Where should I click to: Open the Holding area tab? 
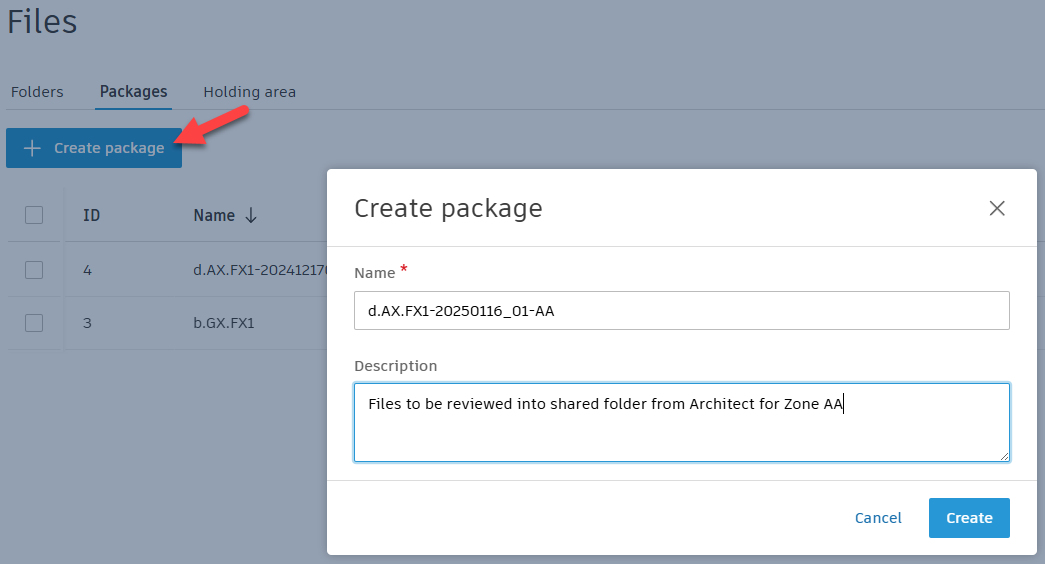coord(249,92)
